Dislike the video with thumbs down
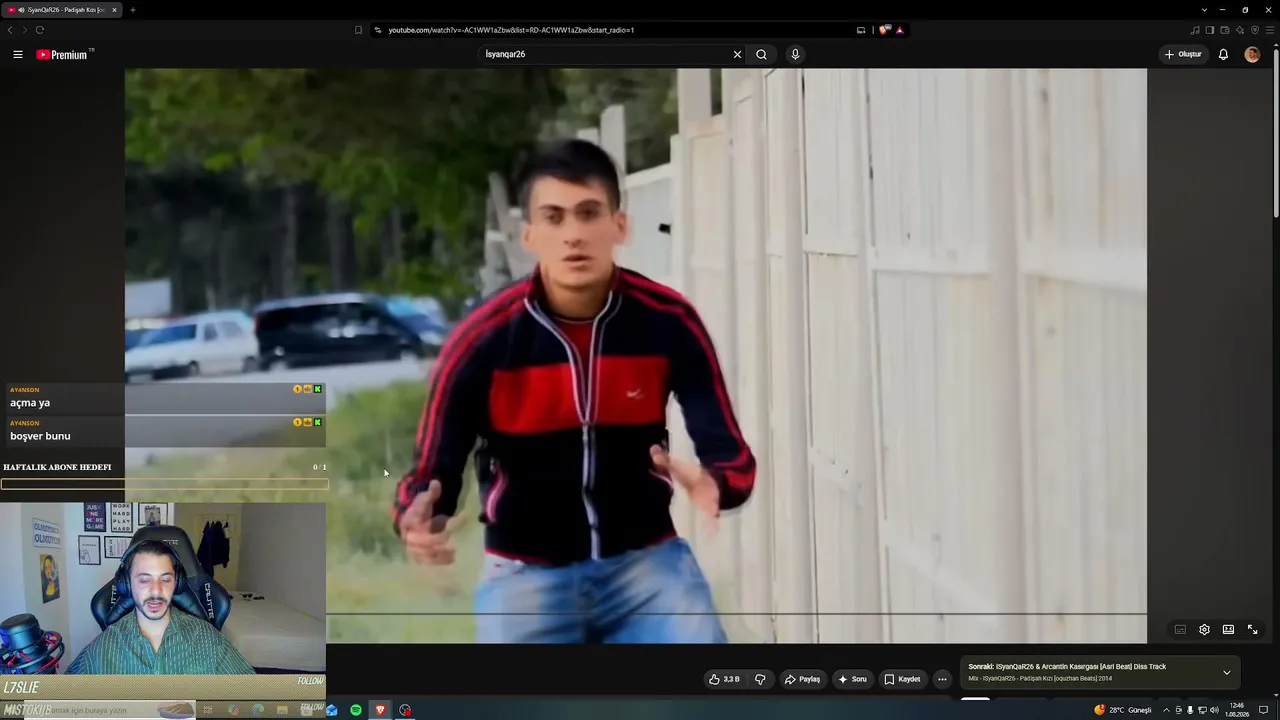Screen dimensions: 1280x720 (x=760, y=679)
